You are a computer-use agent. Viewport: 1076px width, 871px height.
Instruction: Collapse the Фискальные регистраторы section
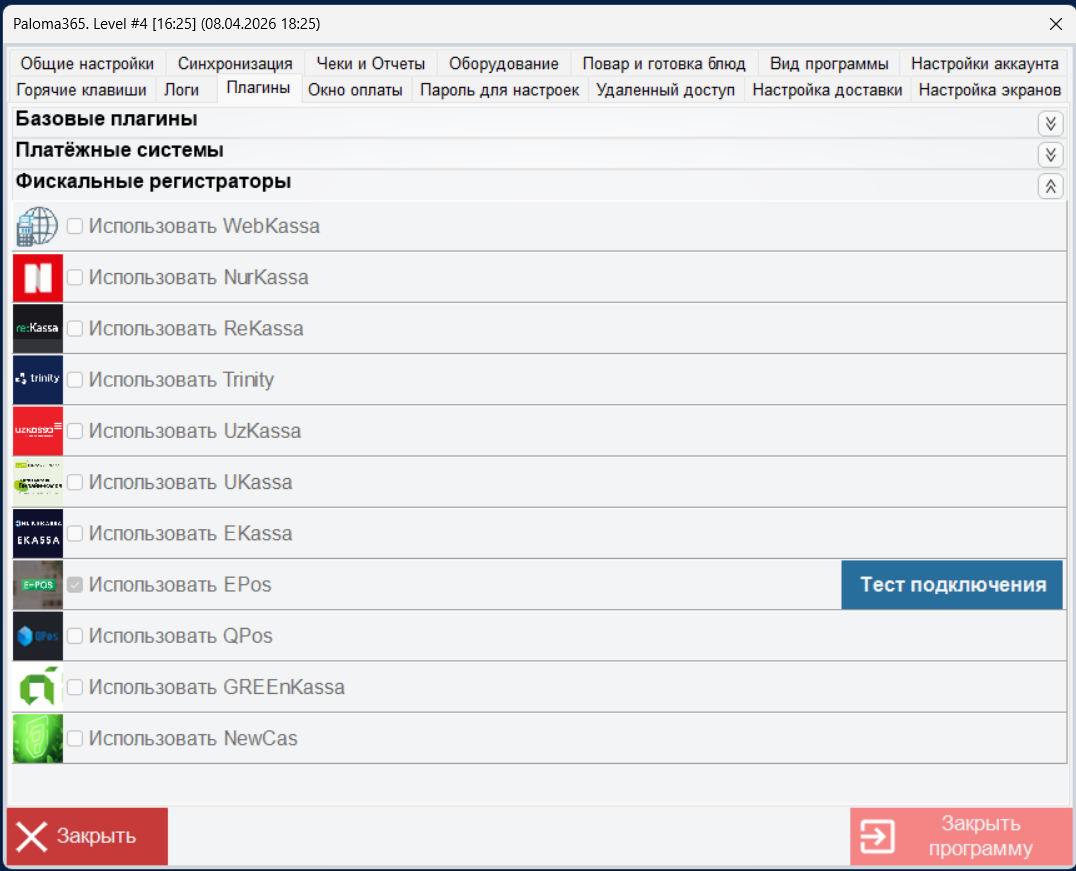pyautogui.click(x=1050, y=186)
